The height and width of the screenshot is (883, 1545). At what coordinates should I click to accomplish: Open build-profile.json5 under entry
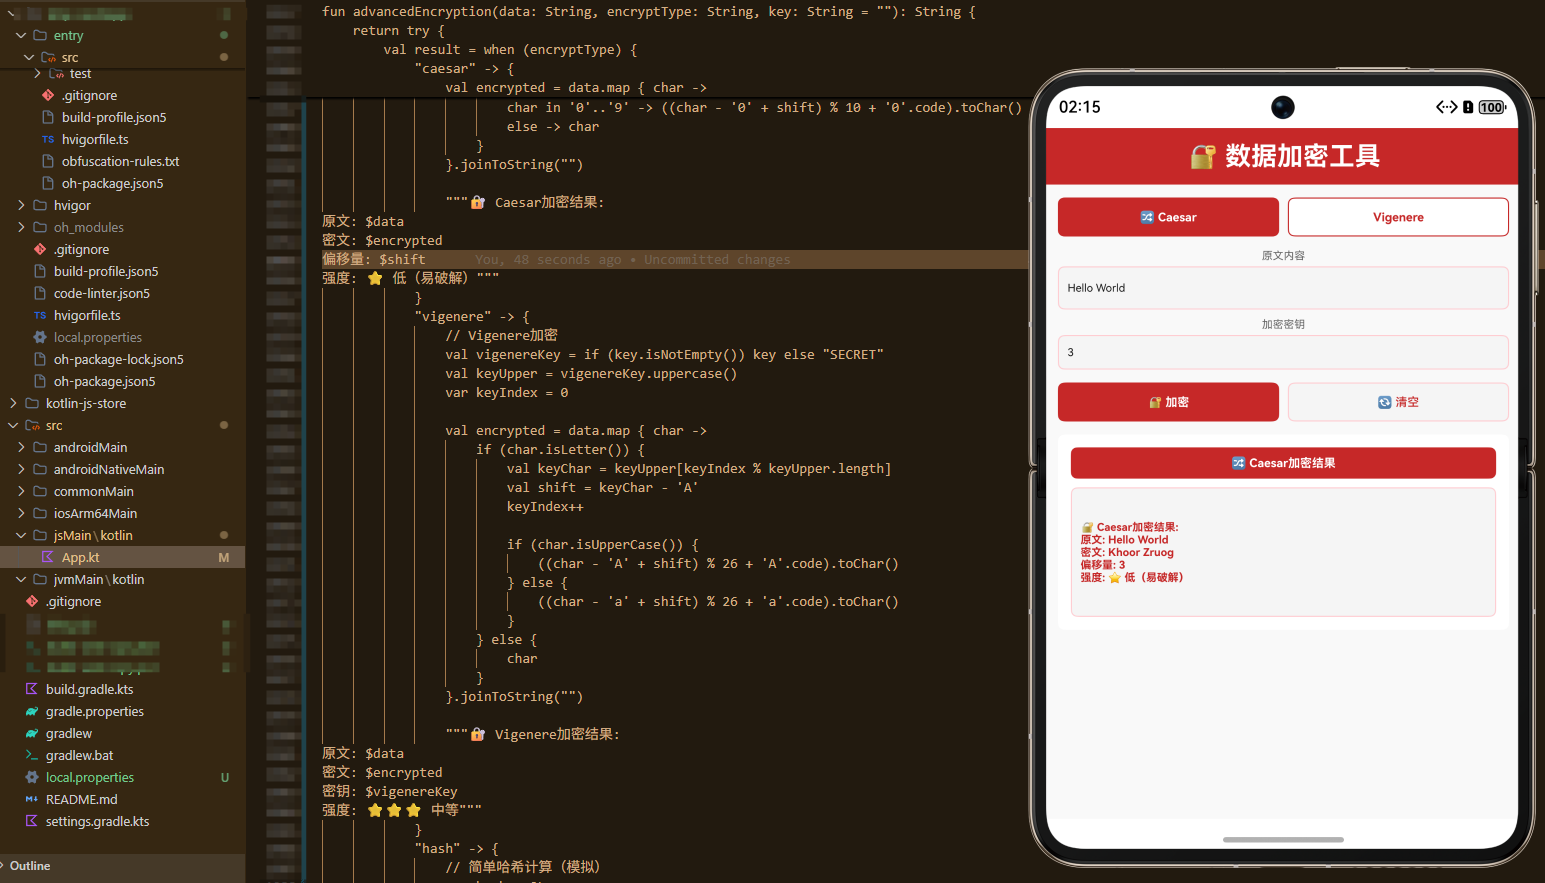pyautogui.click(x=114, y=117)
